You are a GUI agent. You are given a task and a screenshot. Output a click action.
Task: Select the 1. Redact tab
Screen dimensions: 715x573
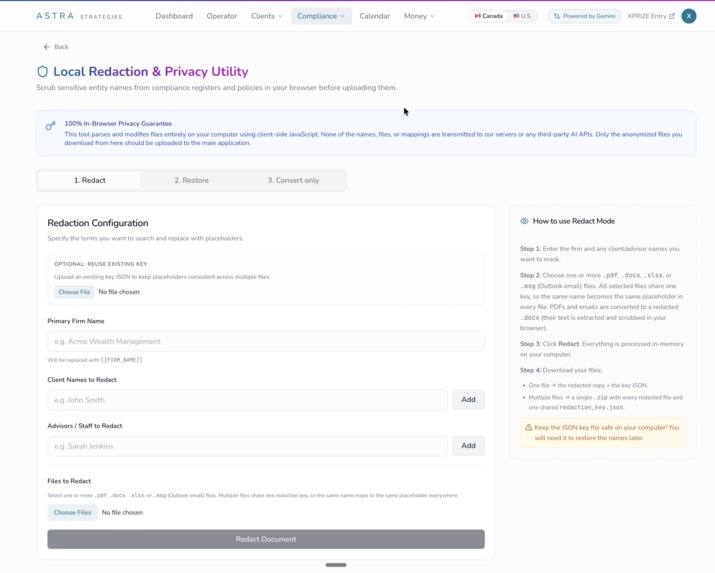pos(90,180)
